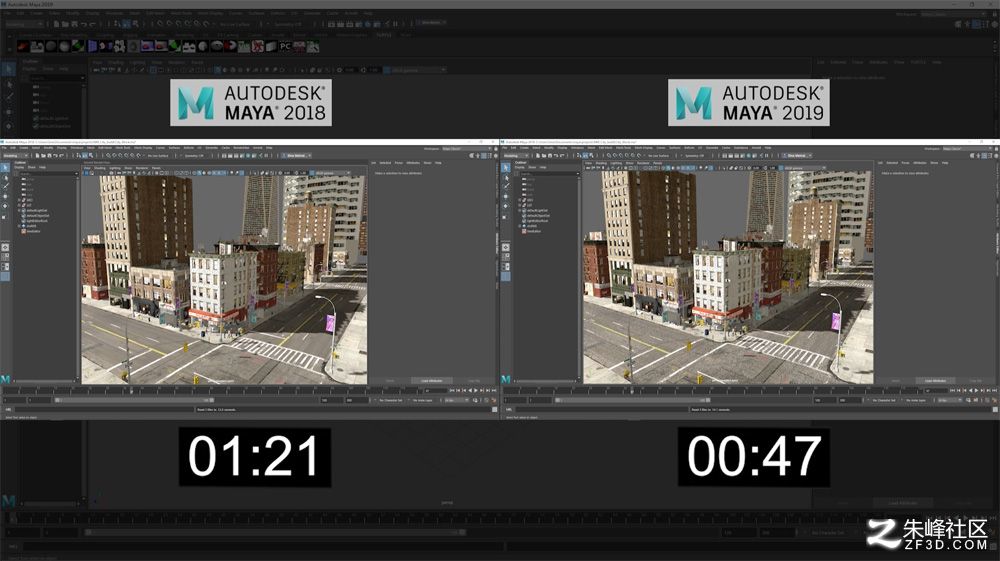Click PC shelf icon in background Maya window

click(x=285, y=46)
